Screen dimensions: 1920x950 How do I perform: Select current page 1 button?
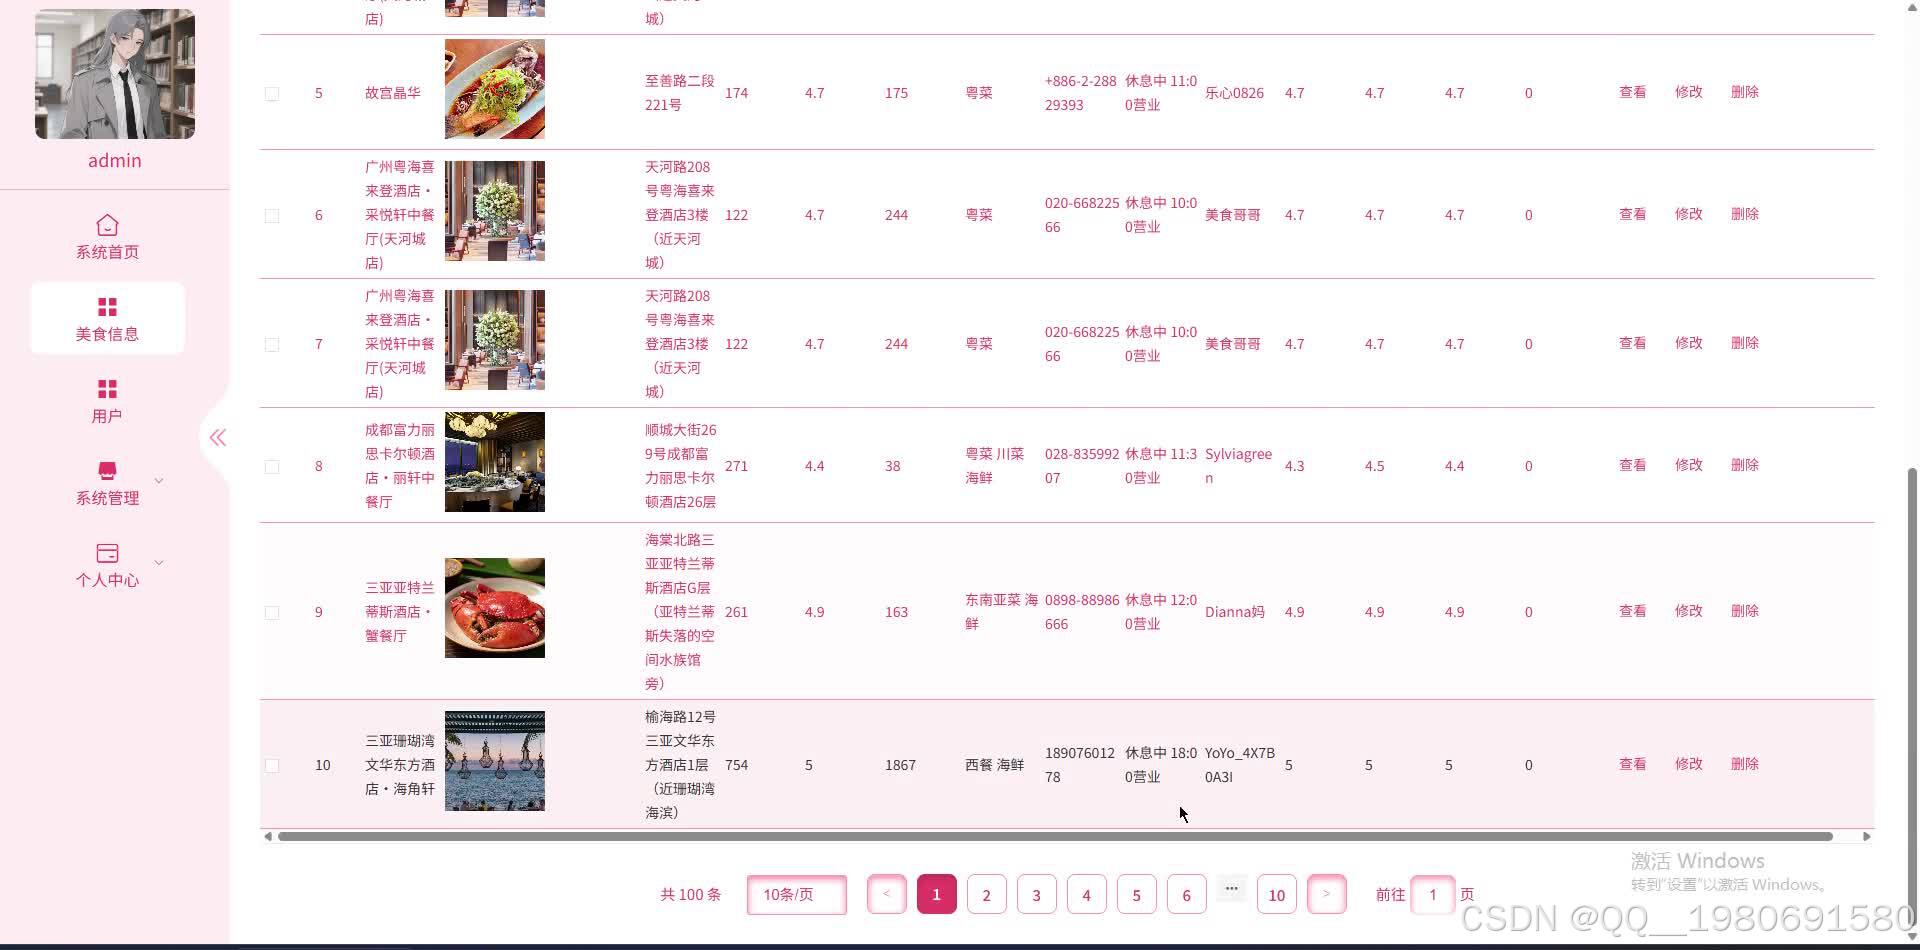click(936, 894)
